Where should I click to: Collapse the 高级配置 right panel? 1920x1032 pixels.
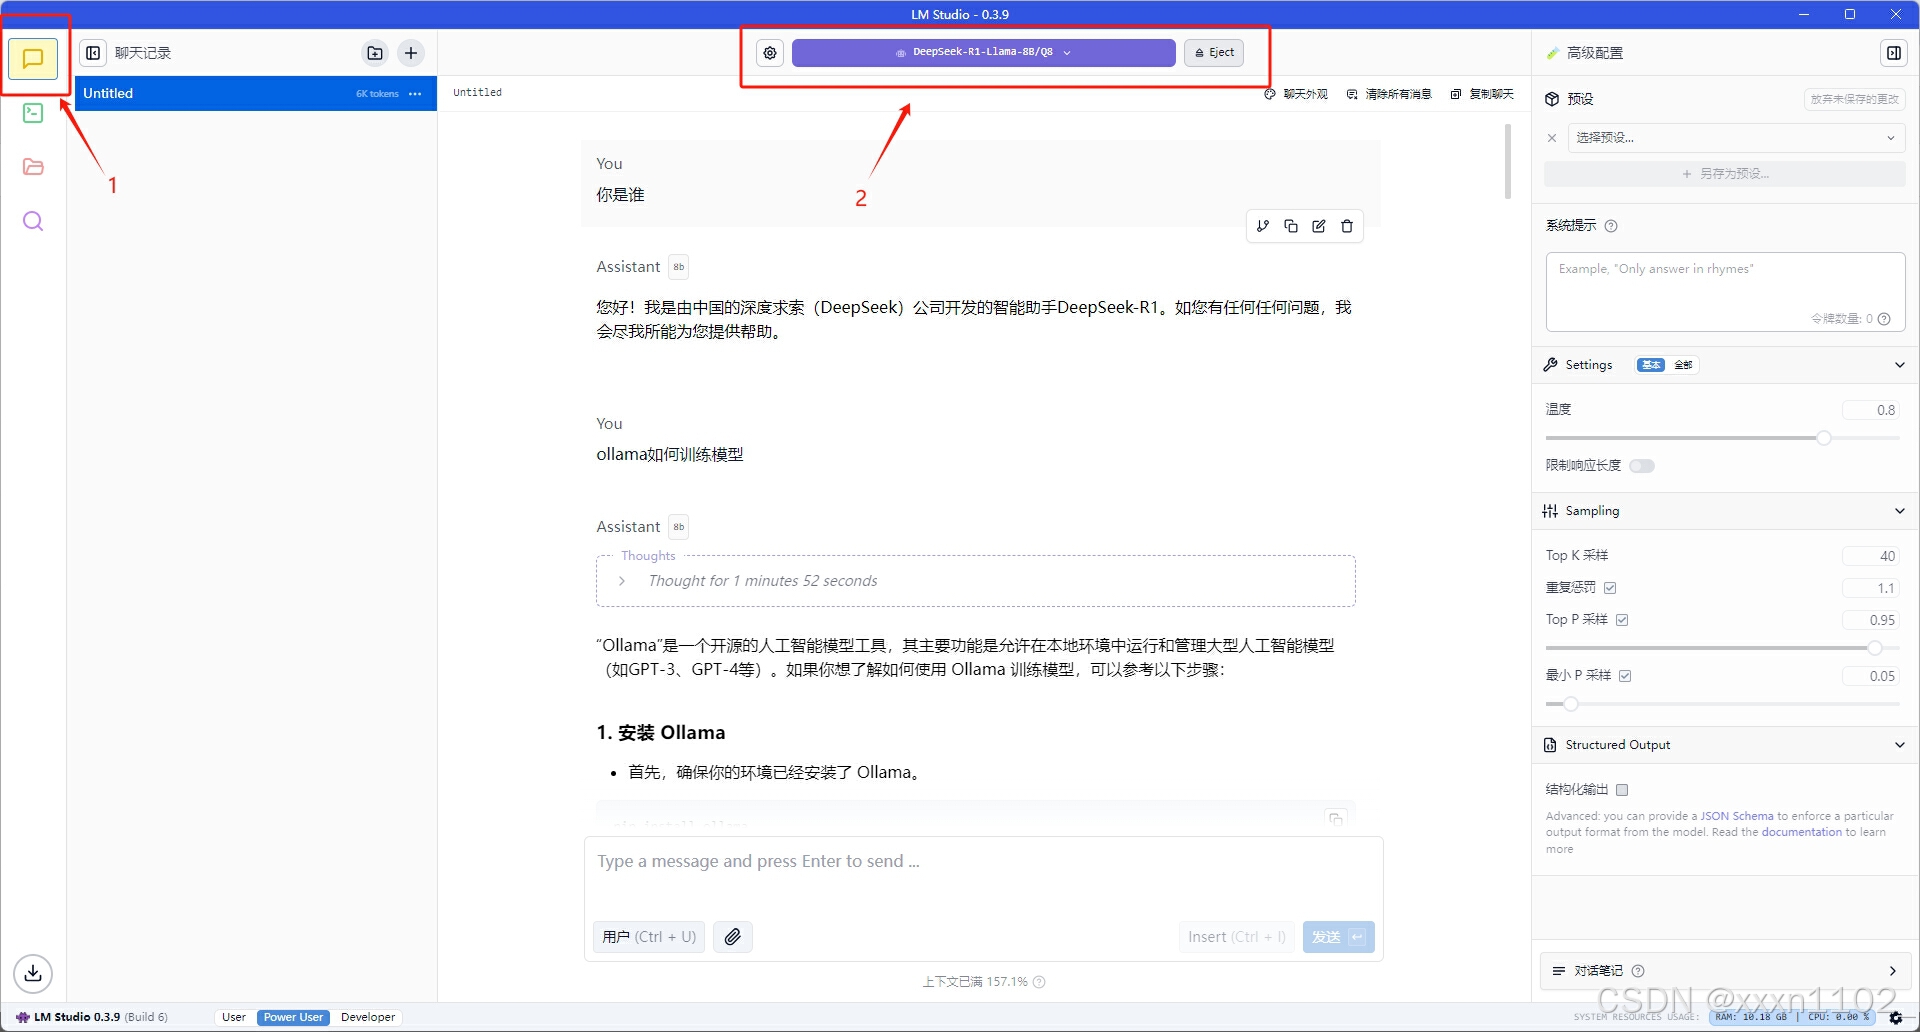tap(1894, 53)
